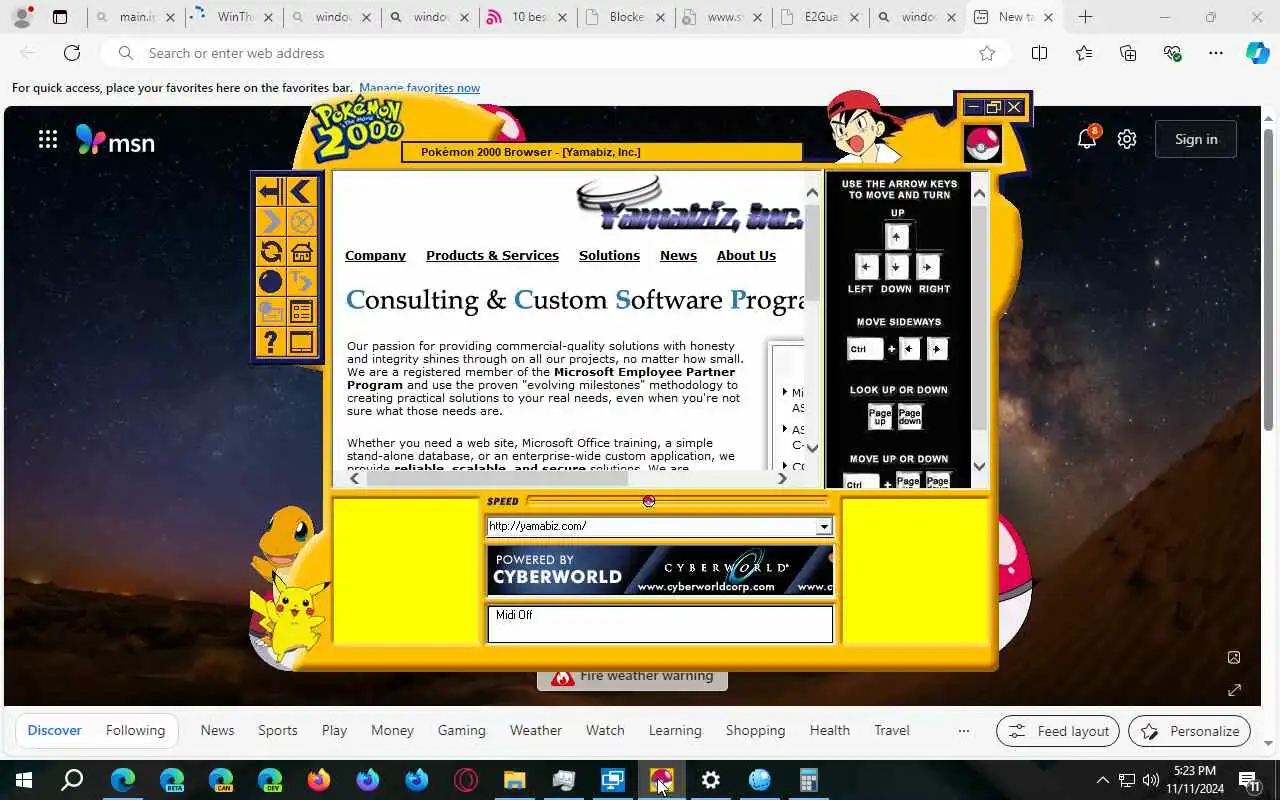Click Feed layout button
This screenshot has width=1280, height=800.
tap(1058, 731)
